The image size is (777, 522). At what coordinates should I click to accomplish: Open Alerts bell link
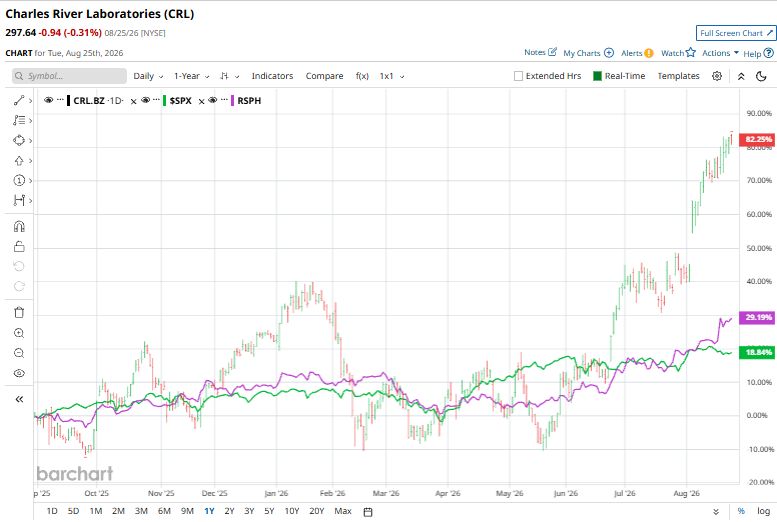click(x=637, y=53)
